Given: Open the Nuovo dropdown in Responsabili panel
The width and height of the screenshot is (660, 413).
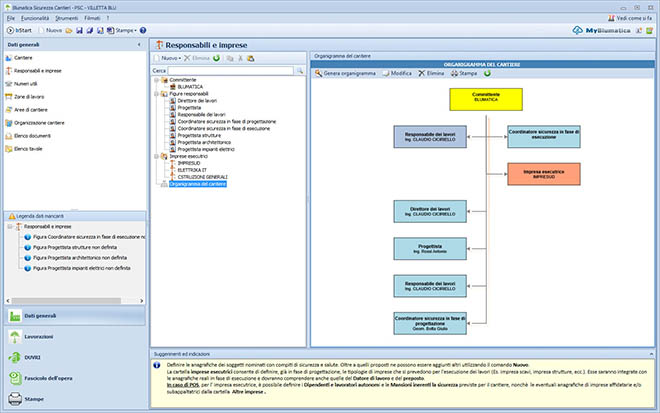Looking at the screenshot, I should click(170, 59).
